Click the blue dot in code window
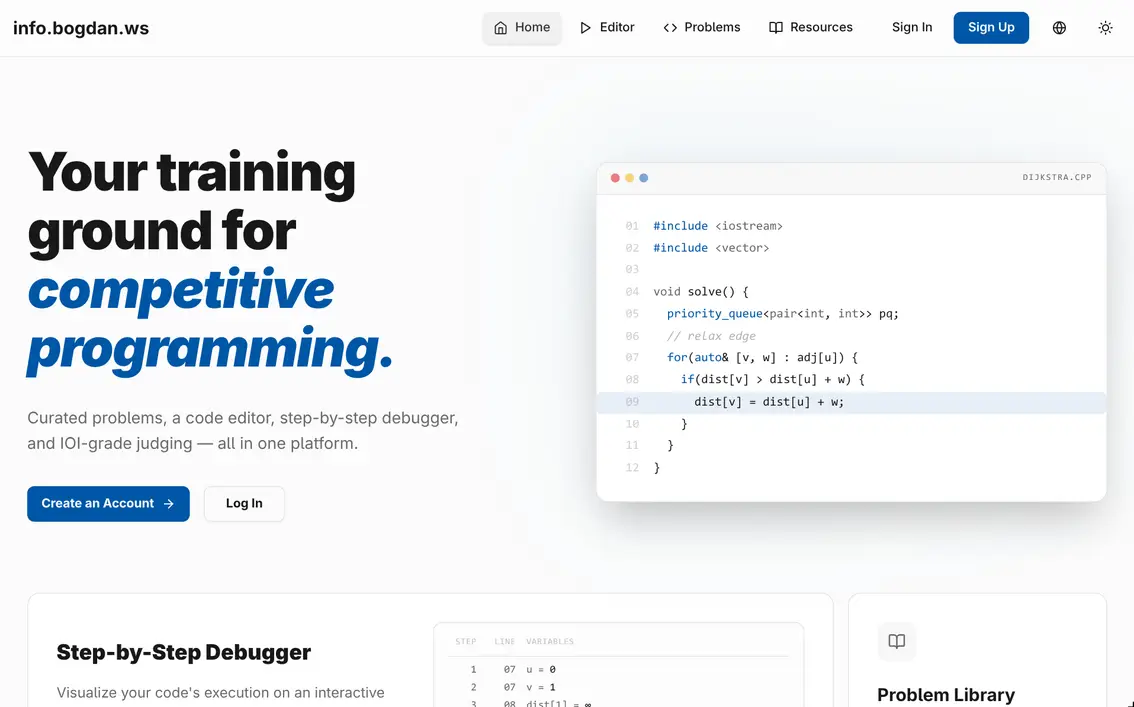Viewport: 1134px width, 707px height. coord(644,178)
